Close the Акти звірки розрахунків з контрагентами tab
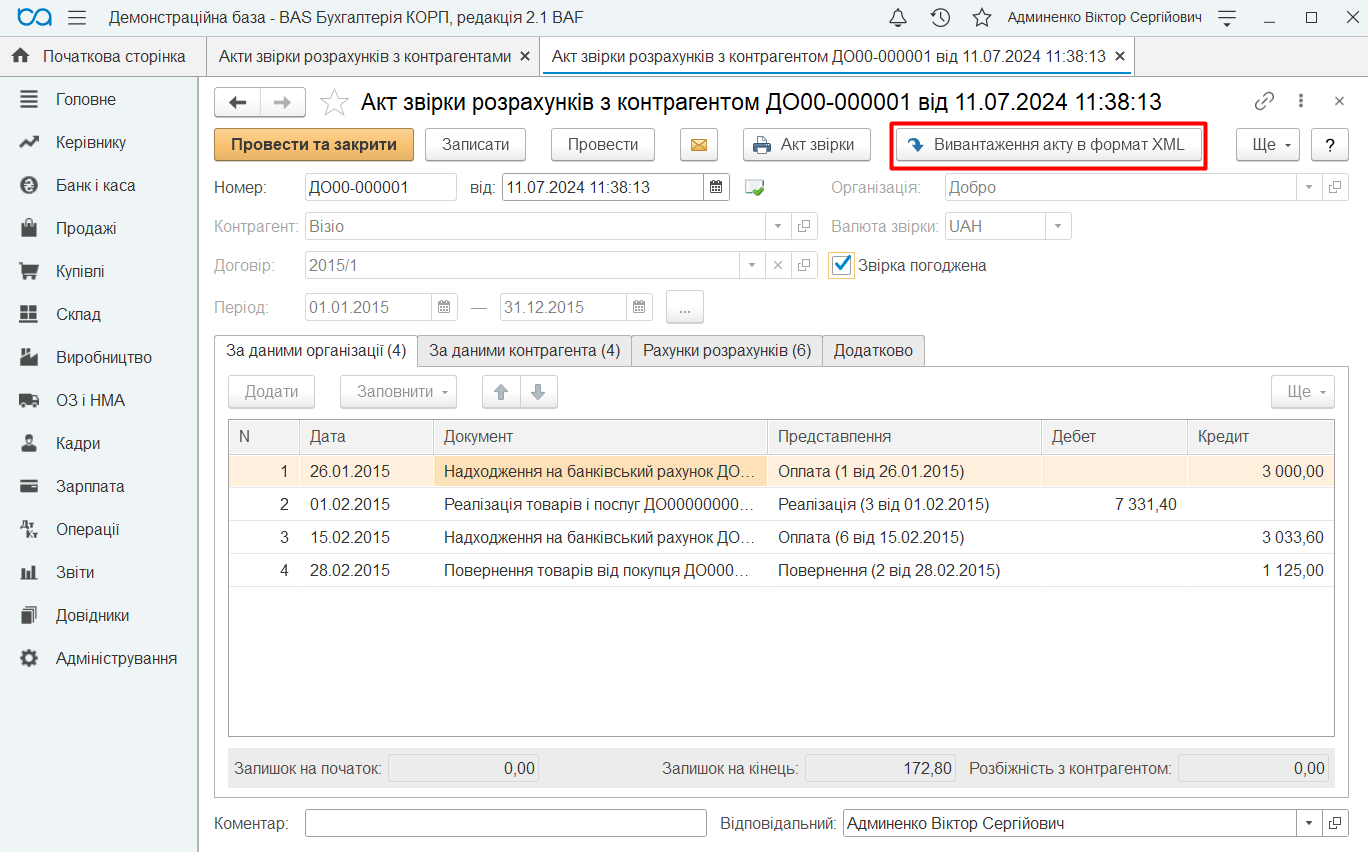The width and height of the screenshot is (1368, 852). point(525,57)
